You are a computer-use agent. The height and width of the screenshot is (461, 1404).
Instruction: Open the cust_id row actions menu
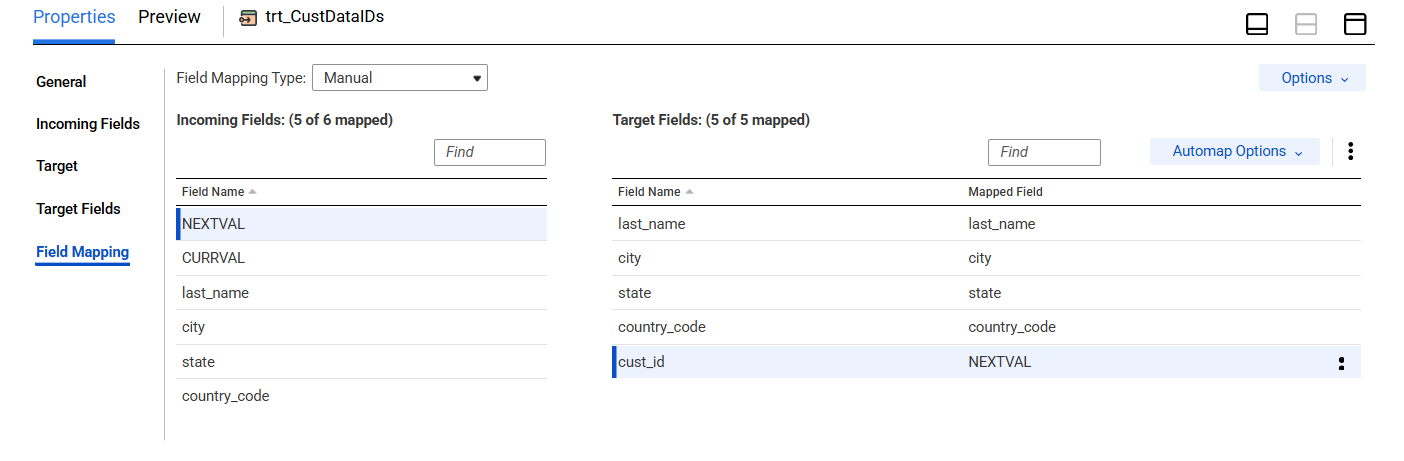pyautogui.click(x=1341, y=363)
